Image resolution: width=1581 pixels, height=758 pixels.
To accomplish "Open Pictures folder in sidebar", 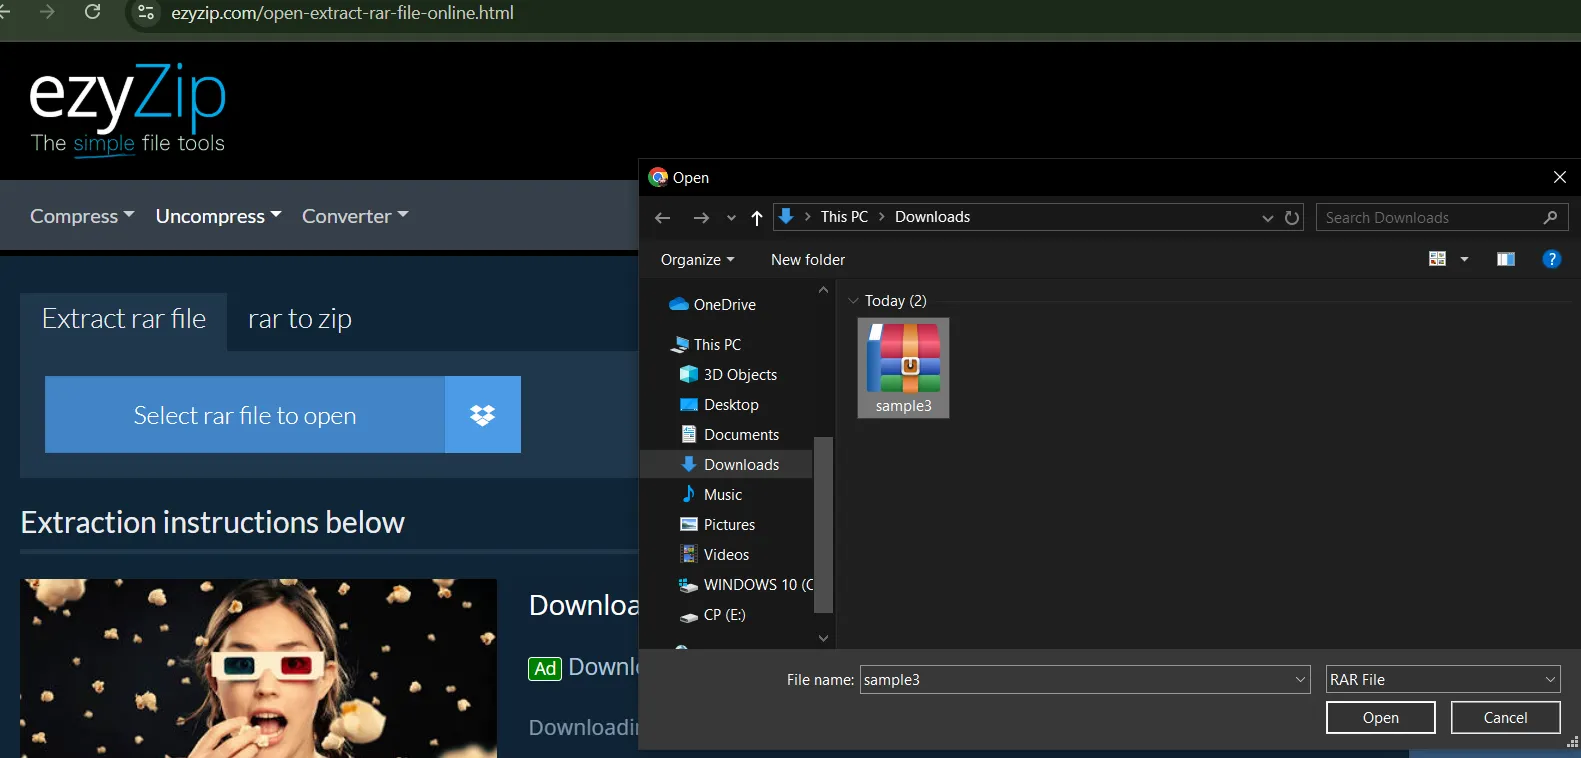I will [718, 524].
